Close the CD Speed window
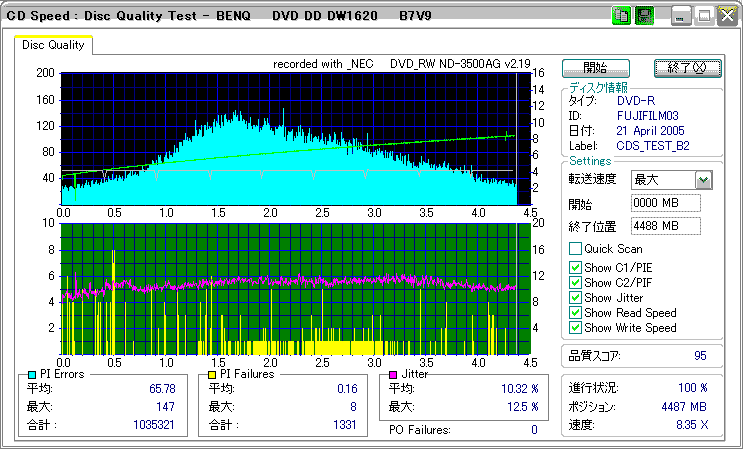The width and height of the screenshot is (743, 449). coord(726,17)
